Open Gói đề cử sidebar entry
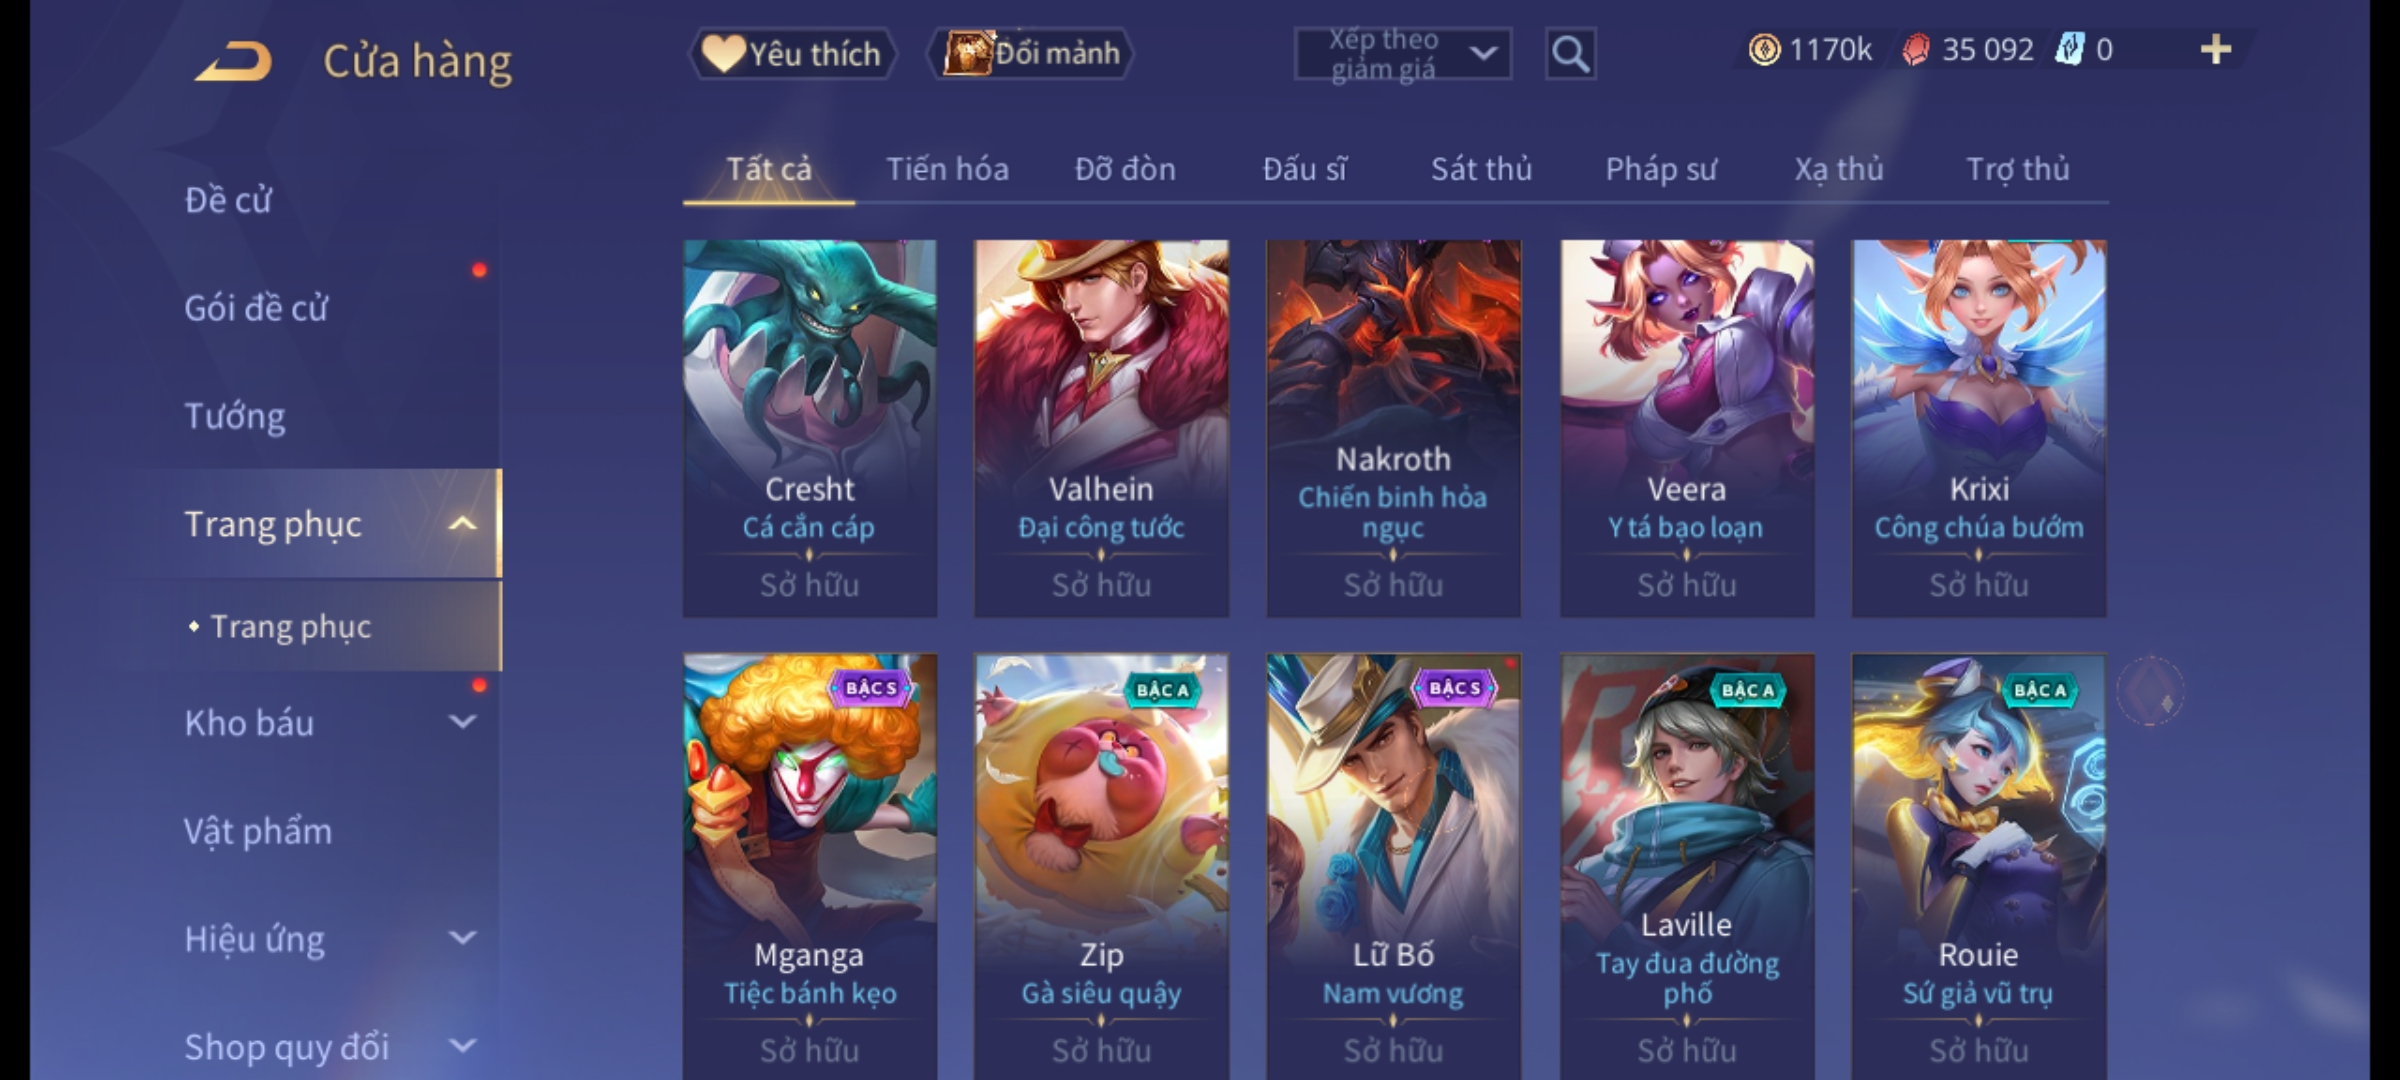This screenshot has width=2400, height=1080. coord(256,308)
